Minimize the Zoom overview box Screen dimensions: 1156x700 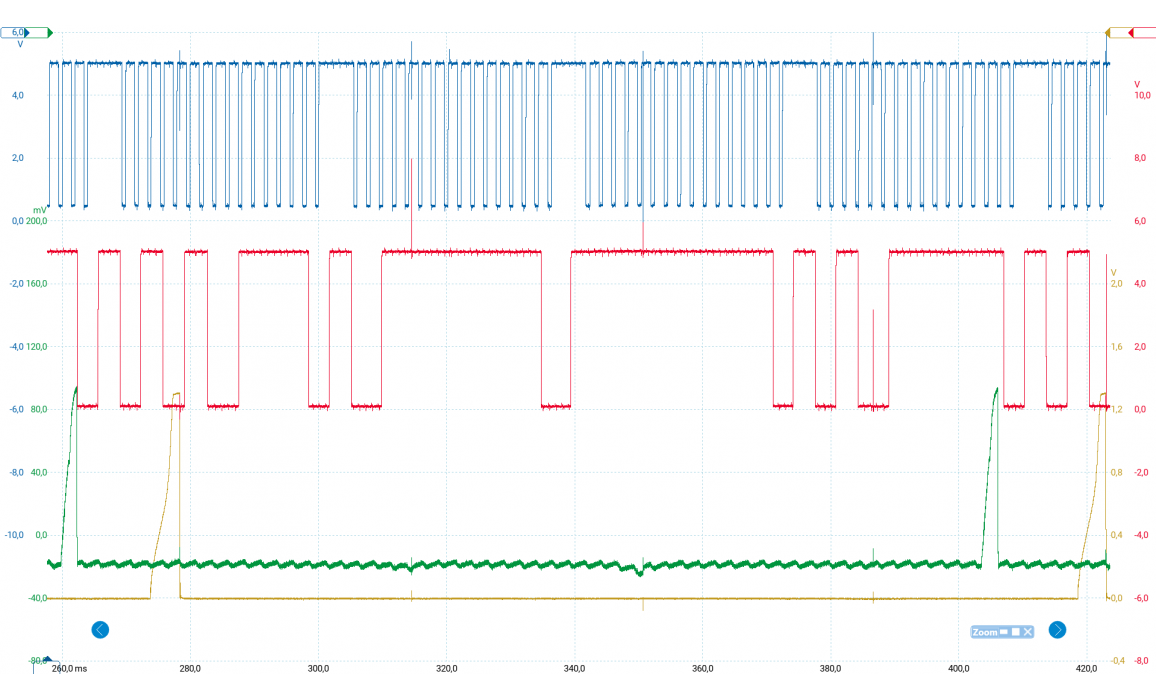point(1003,632)
